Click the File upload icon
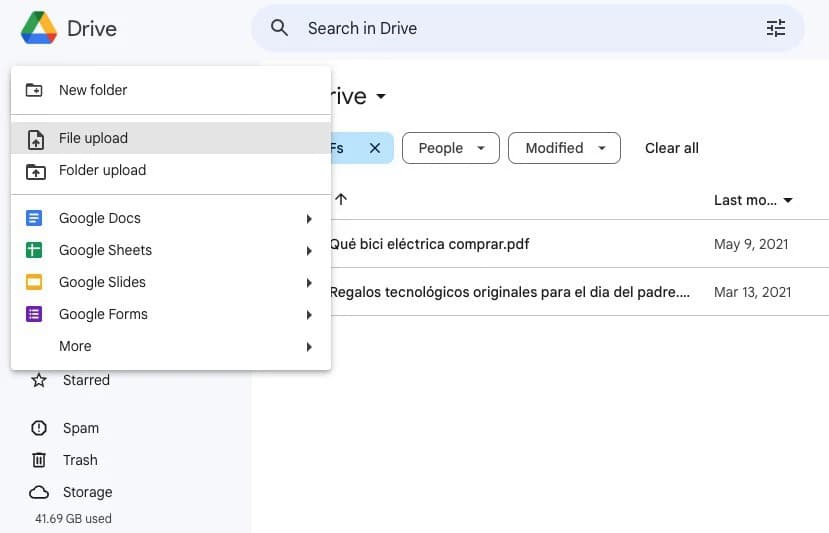 [35, 139]
